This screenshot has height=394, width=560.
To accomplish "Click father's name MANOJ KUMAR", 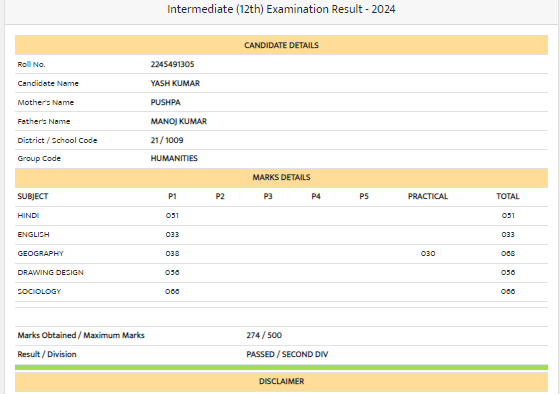I will (179, 121).
